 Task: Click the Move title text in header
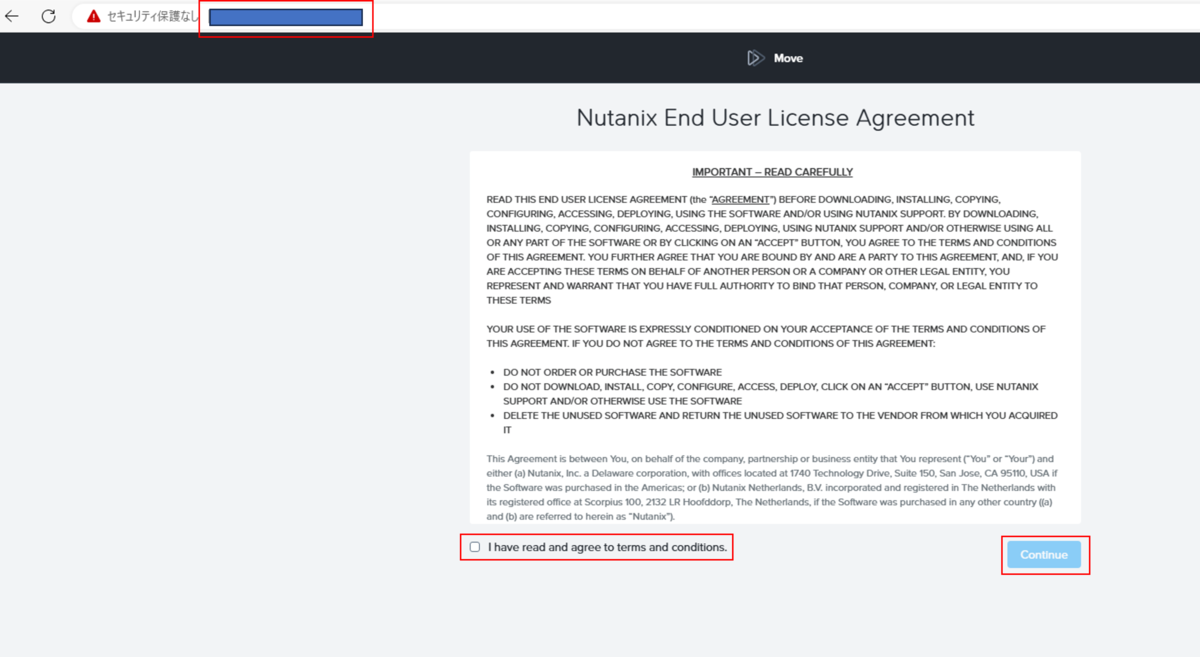coord(788,58)
